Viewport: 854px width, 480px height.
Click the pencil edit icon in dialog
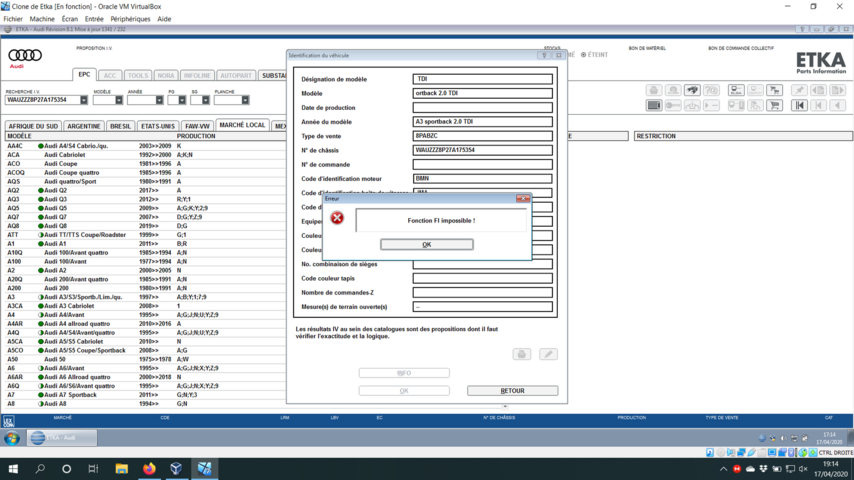coord(548,354)
